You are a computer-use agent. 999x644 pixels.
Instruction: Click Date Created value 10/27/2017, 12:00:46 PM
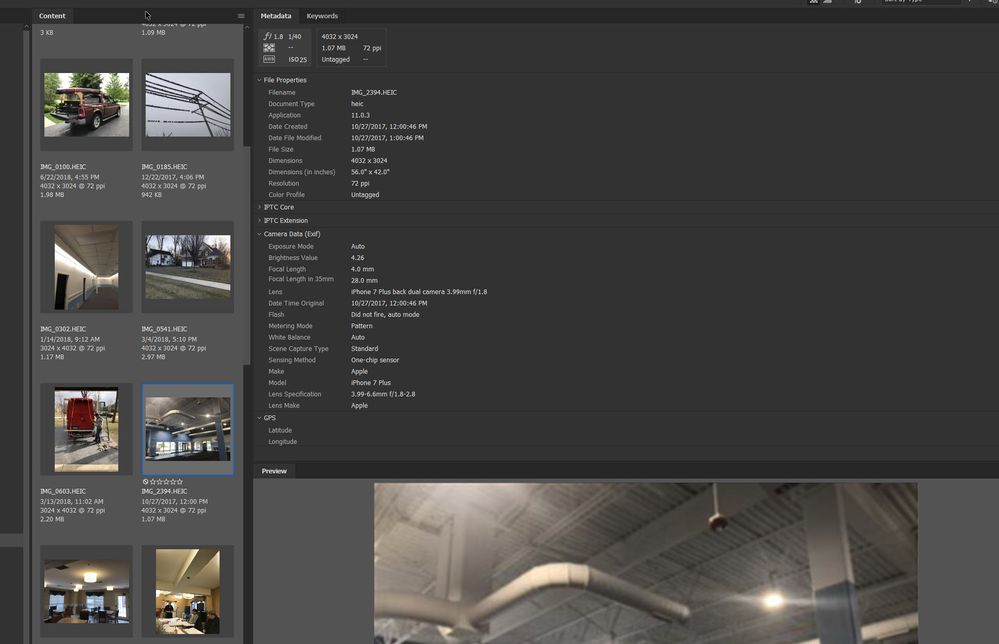click(x=389, y=127)
